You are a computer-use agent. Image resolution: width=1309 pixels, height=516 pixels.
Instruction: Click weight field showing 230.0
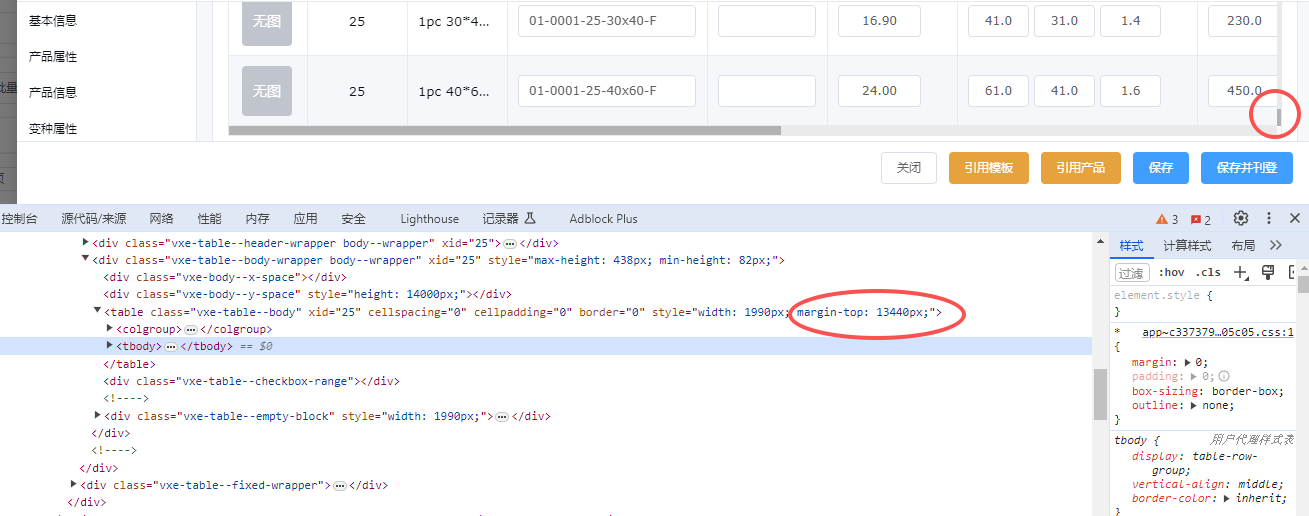coord(1243,21)
